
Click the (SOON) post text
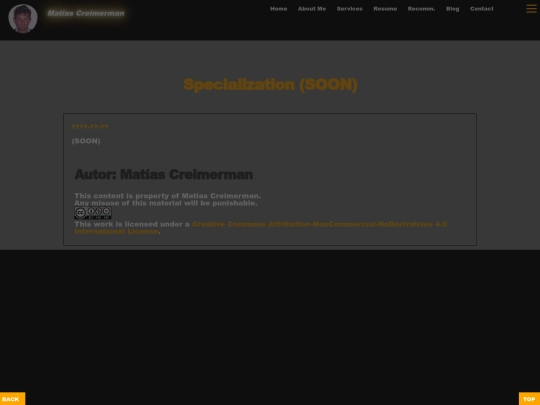click(86, 141)
